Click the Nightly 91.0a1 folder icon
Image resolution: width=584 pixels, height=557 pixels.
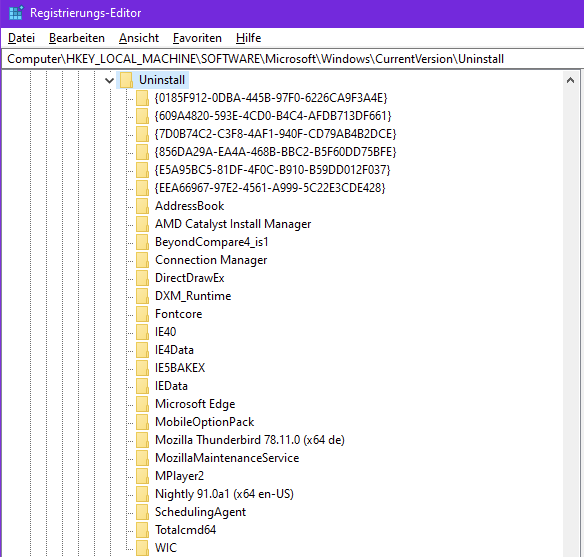tap(142, 494)
